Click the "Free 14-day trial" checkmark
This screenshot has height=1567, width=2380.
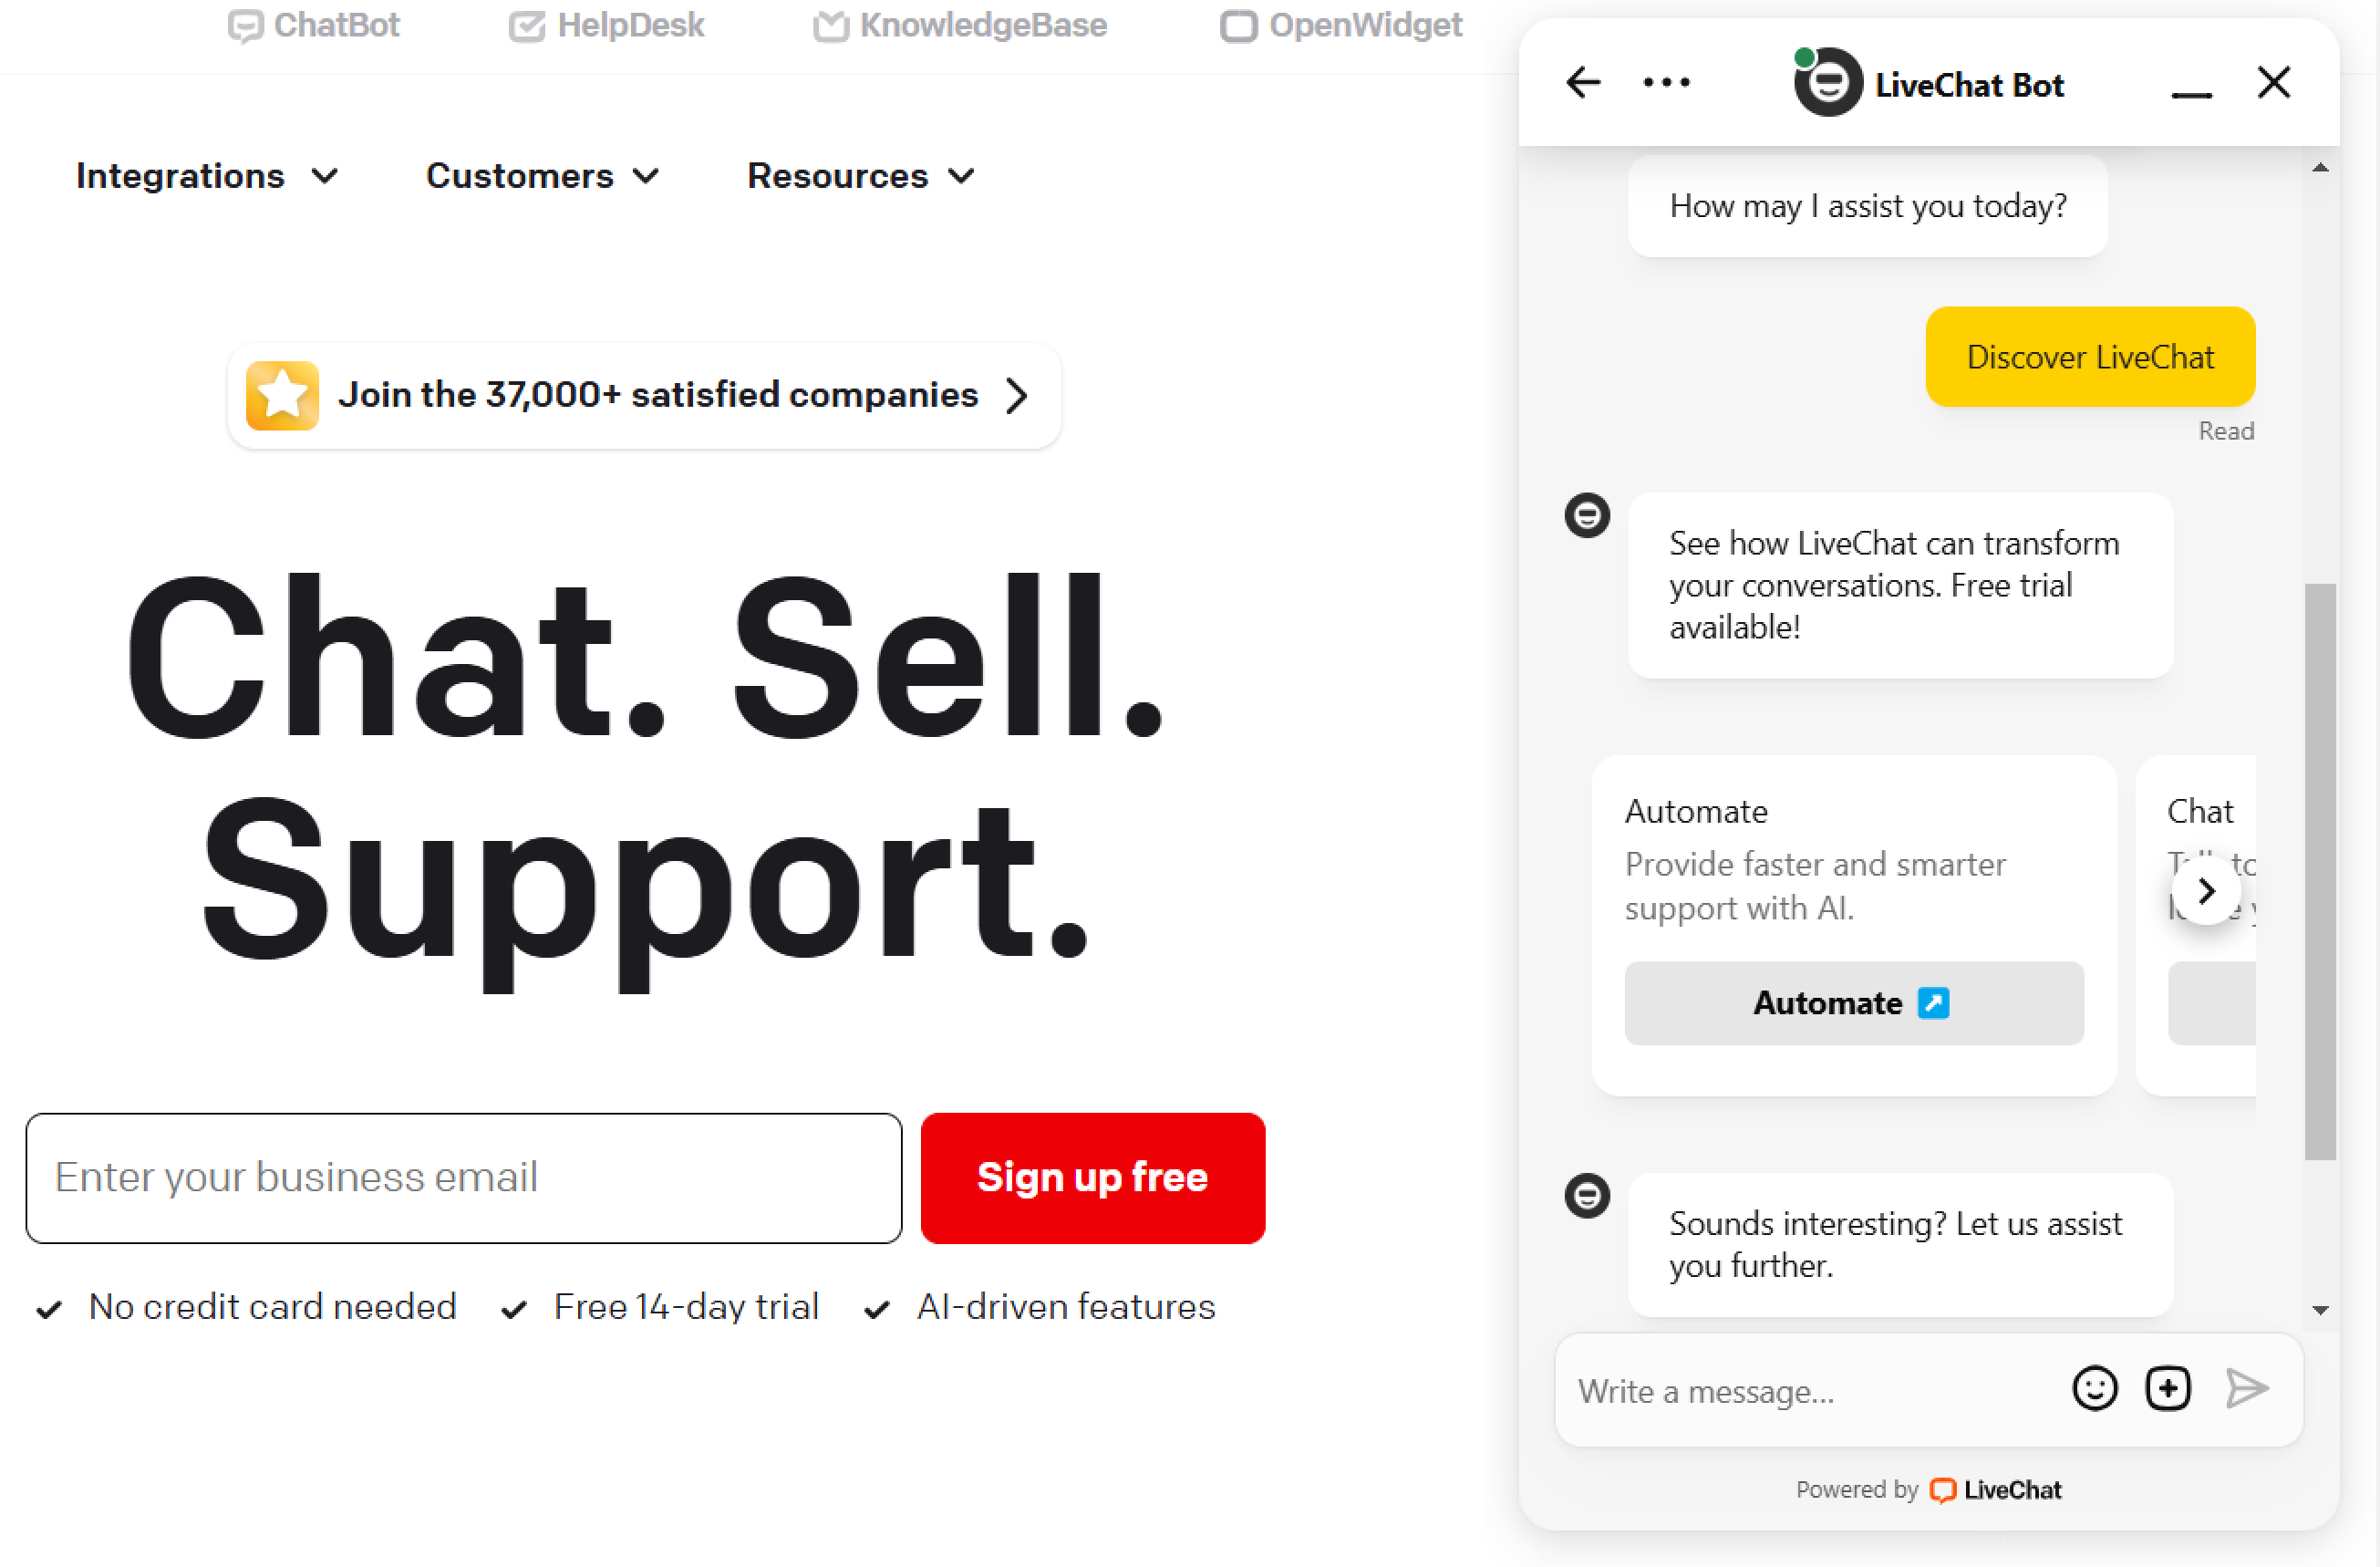515,1308
